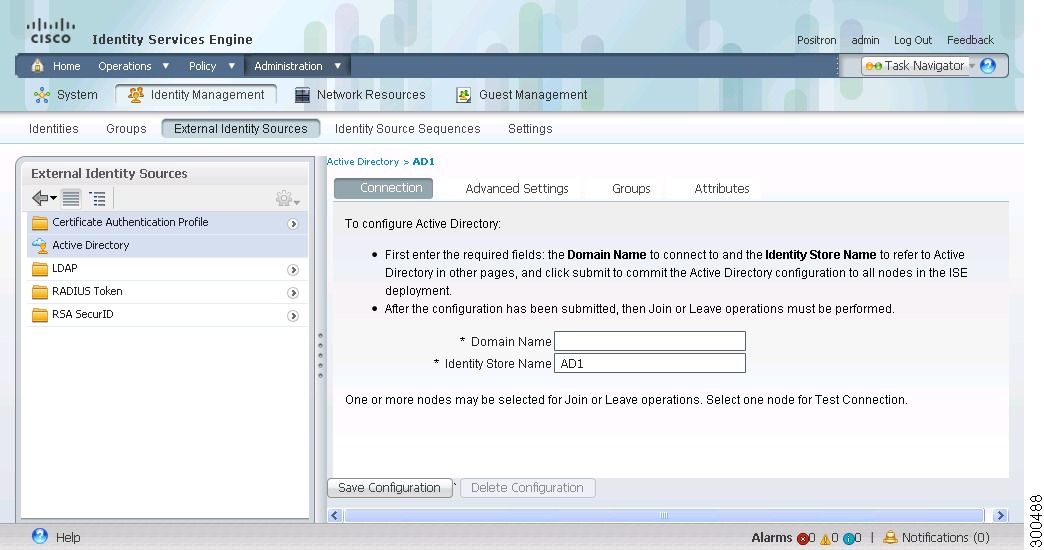The width and height of the screenshot is (1044, 550).
Task: Click the Cisco logo
Action: tap(51, 31)
